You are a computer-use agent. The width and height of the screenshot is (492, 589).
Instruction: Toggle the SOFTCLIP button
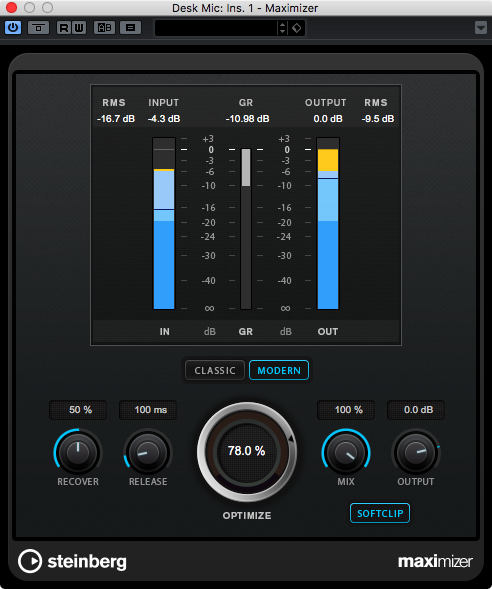tap(380, 513)
